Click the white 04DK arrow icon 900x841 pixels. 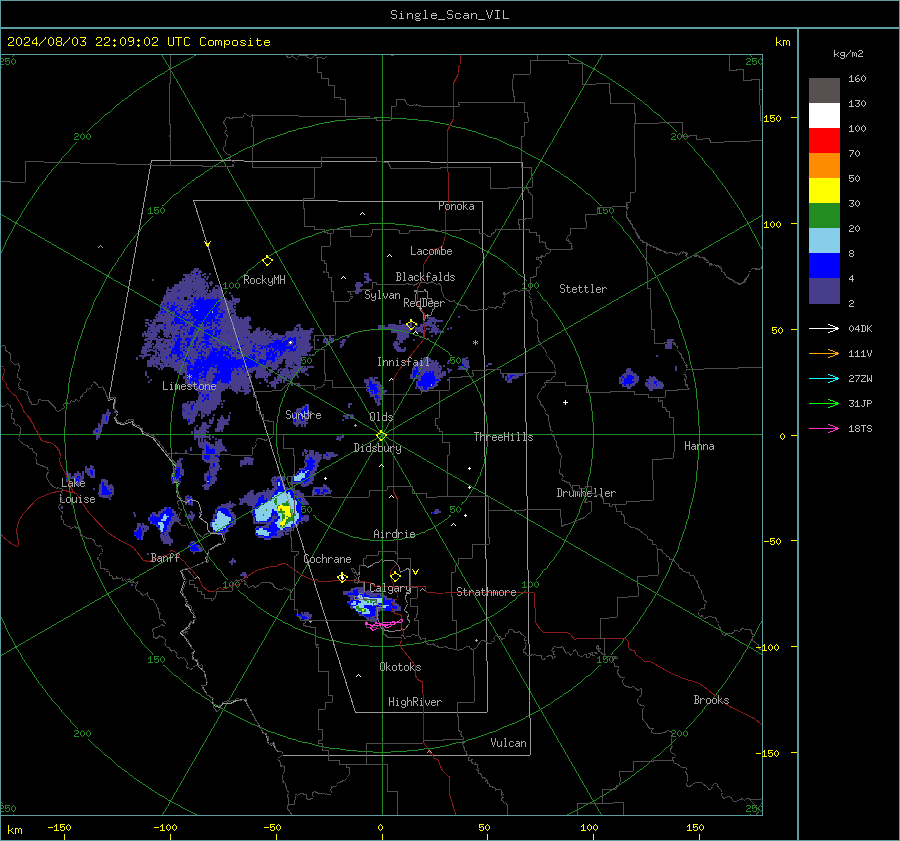824,328
